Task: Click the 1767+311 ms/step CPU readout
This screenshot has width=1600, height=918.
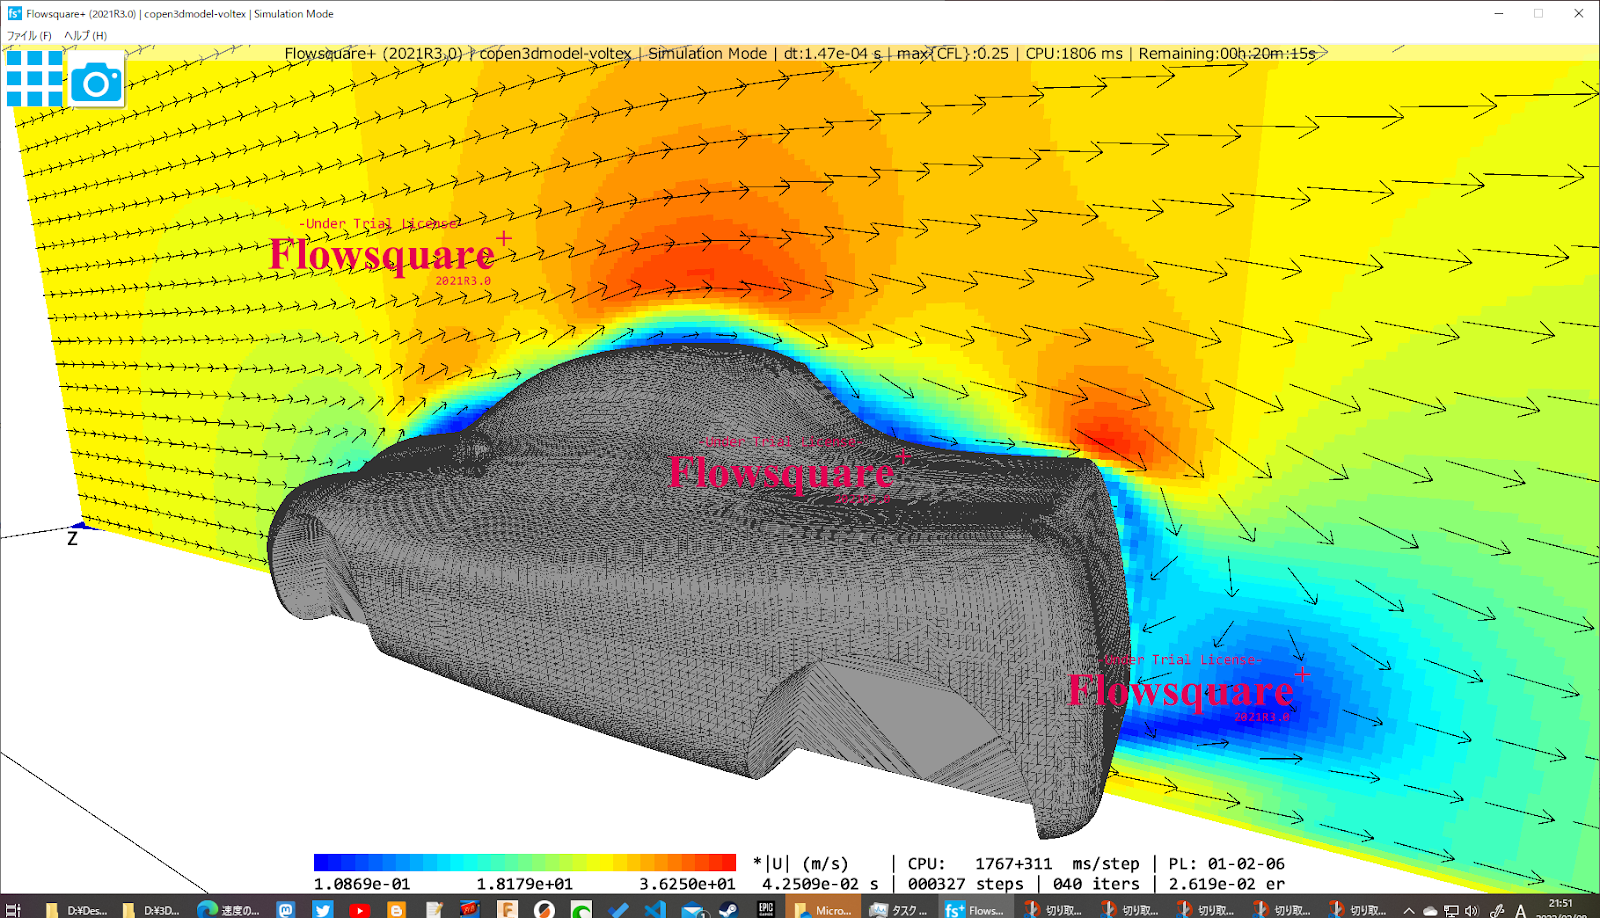Action: pyautogui.click(x=1057, y=863)
